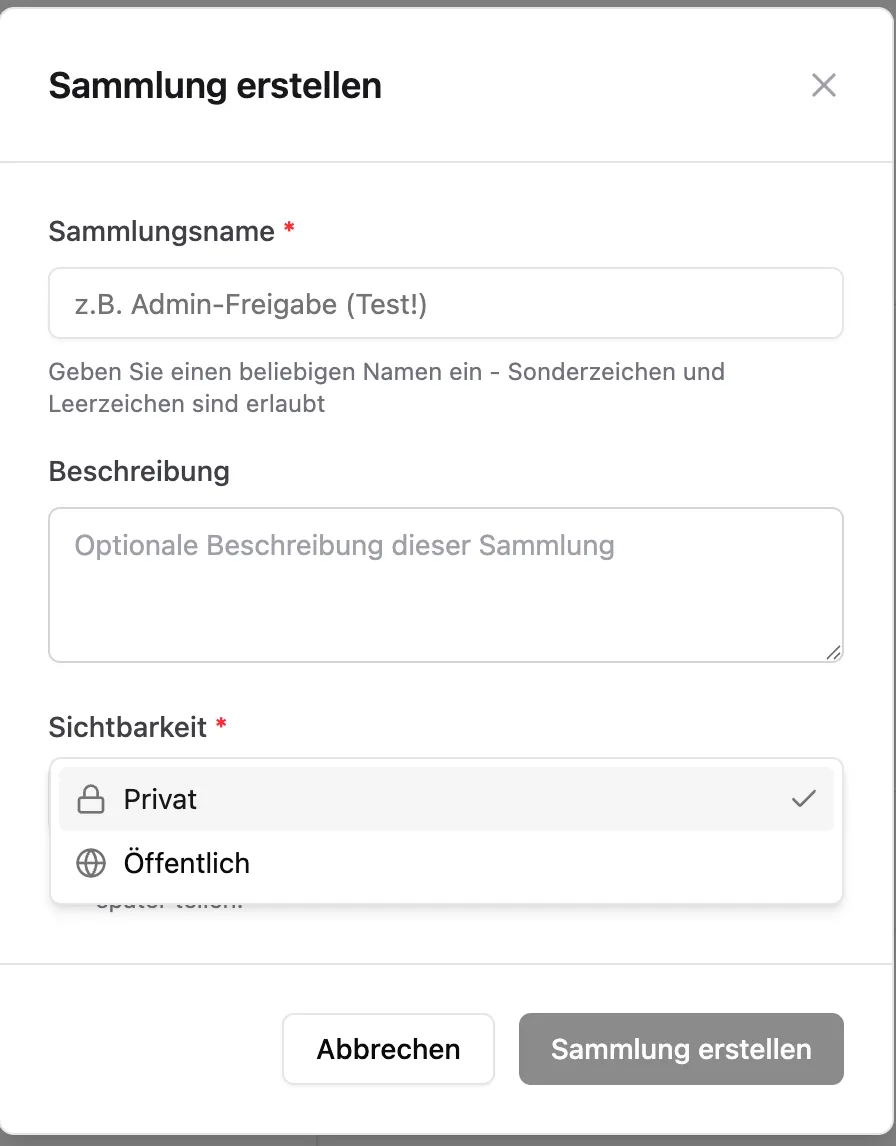Click the Sammlung erstellen dialog heading
Image resolution: width=896 pixels, height=1146 pixels.
[x=215, y=86]
